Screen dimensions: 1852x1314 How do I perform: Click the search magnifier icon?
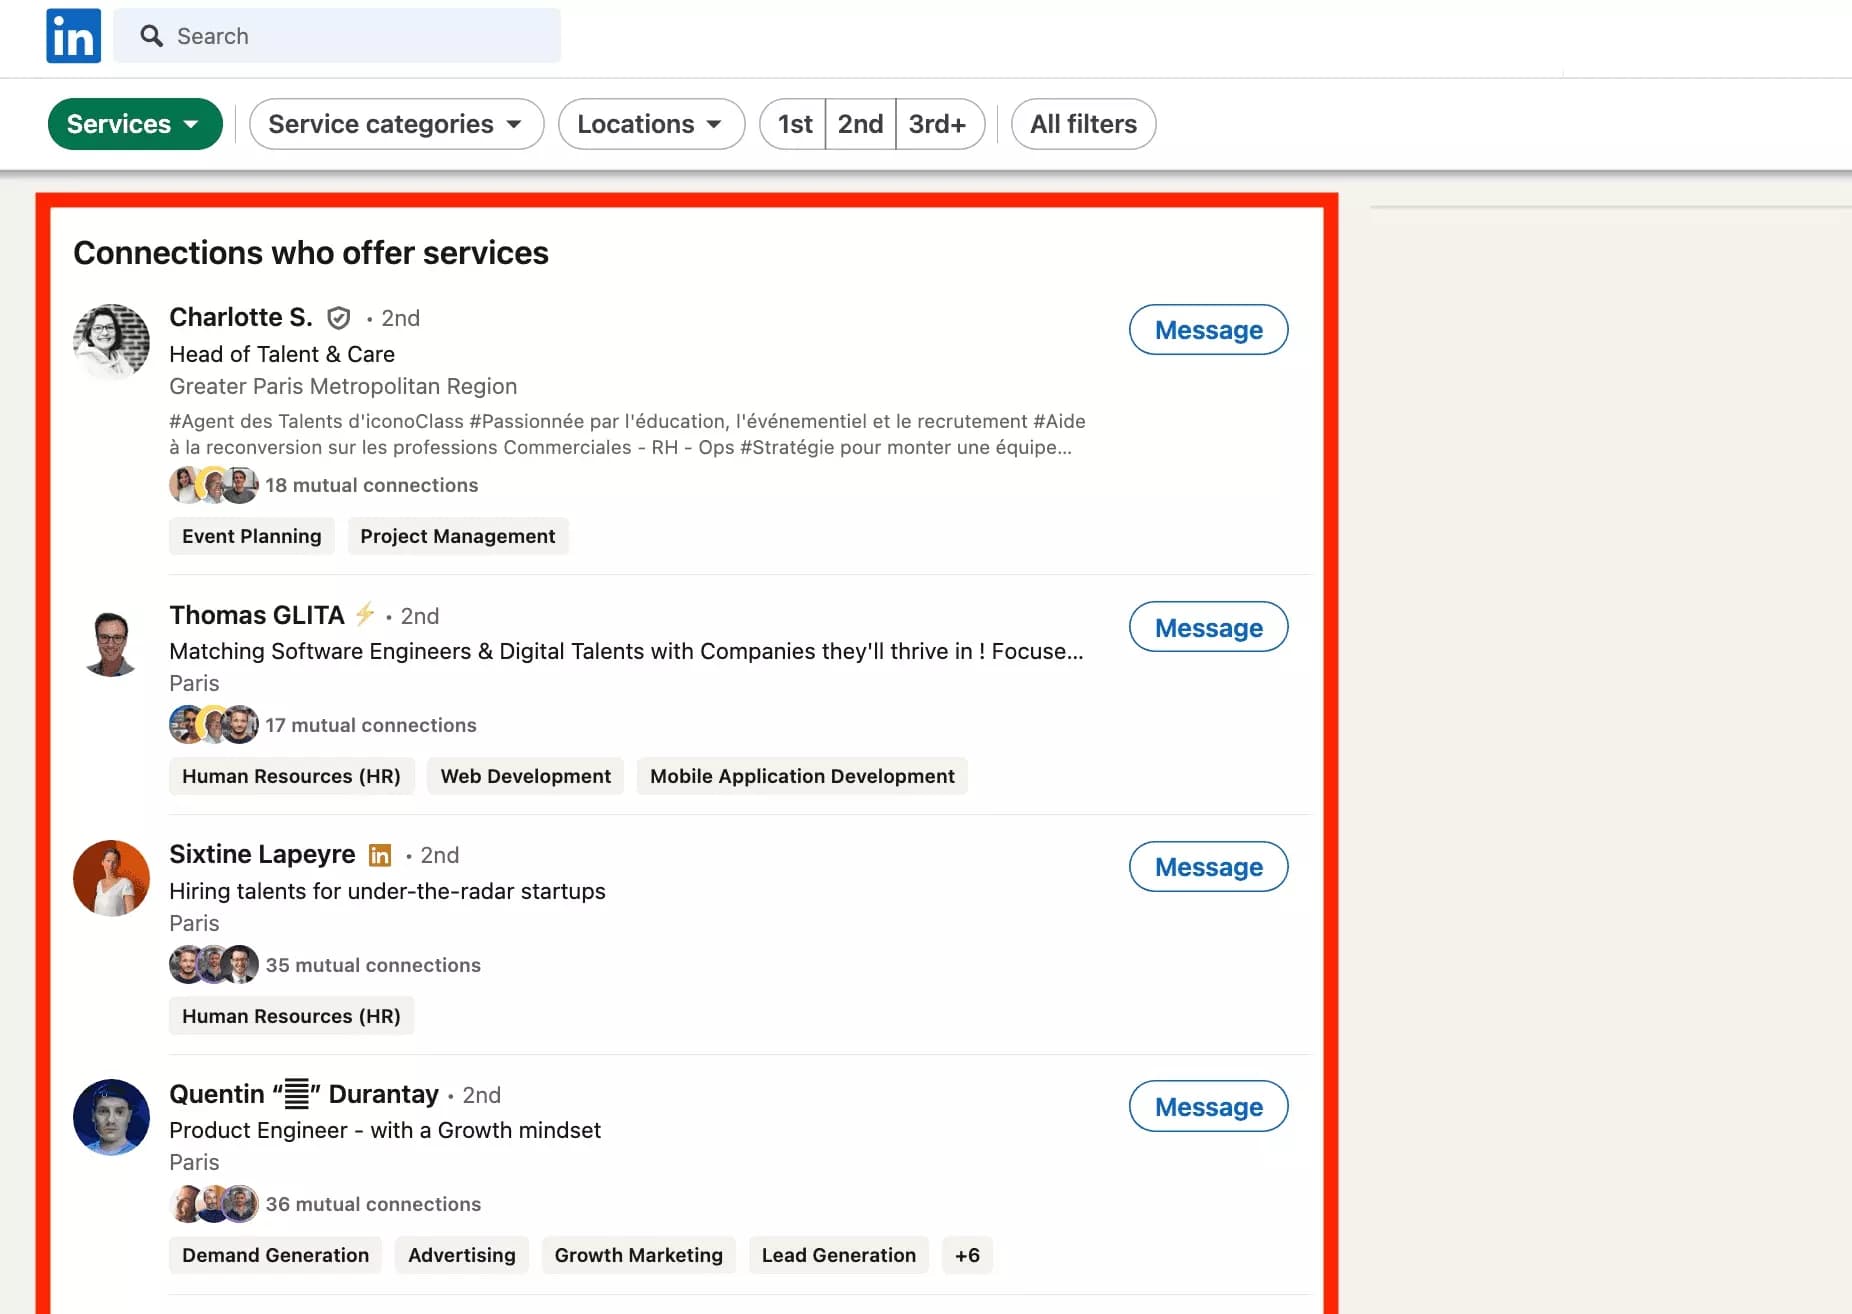click(152, 35)
